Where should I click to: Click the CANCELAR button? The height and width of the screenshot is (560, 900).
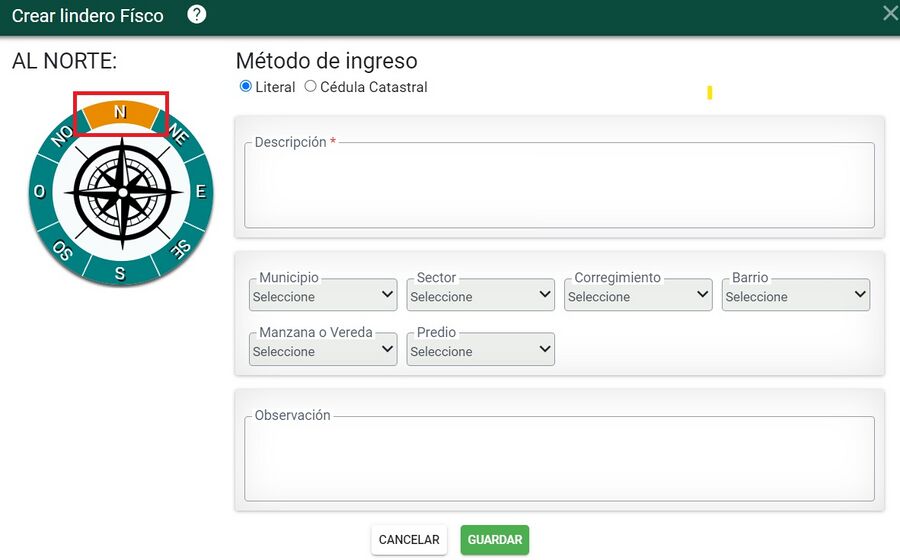coord(409,540)
